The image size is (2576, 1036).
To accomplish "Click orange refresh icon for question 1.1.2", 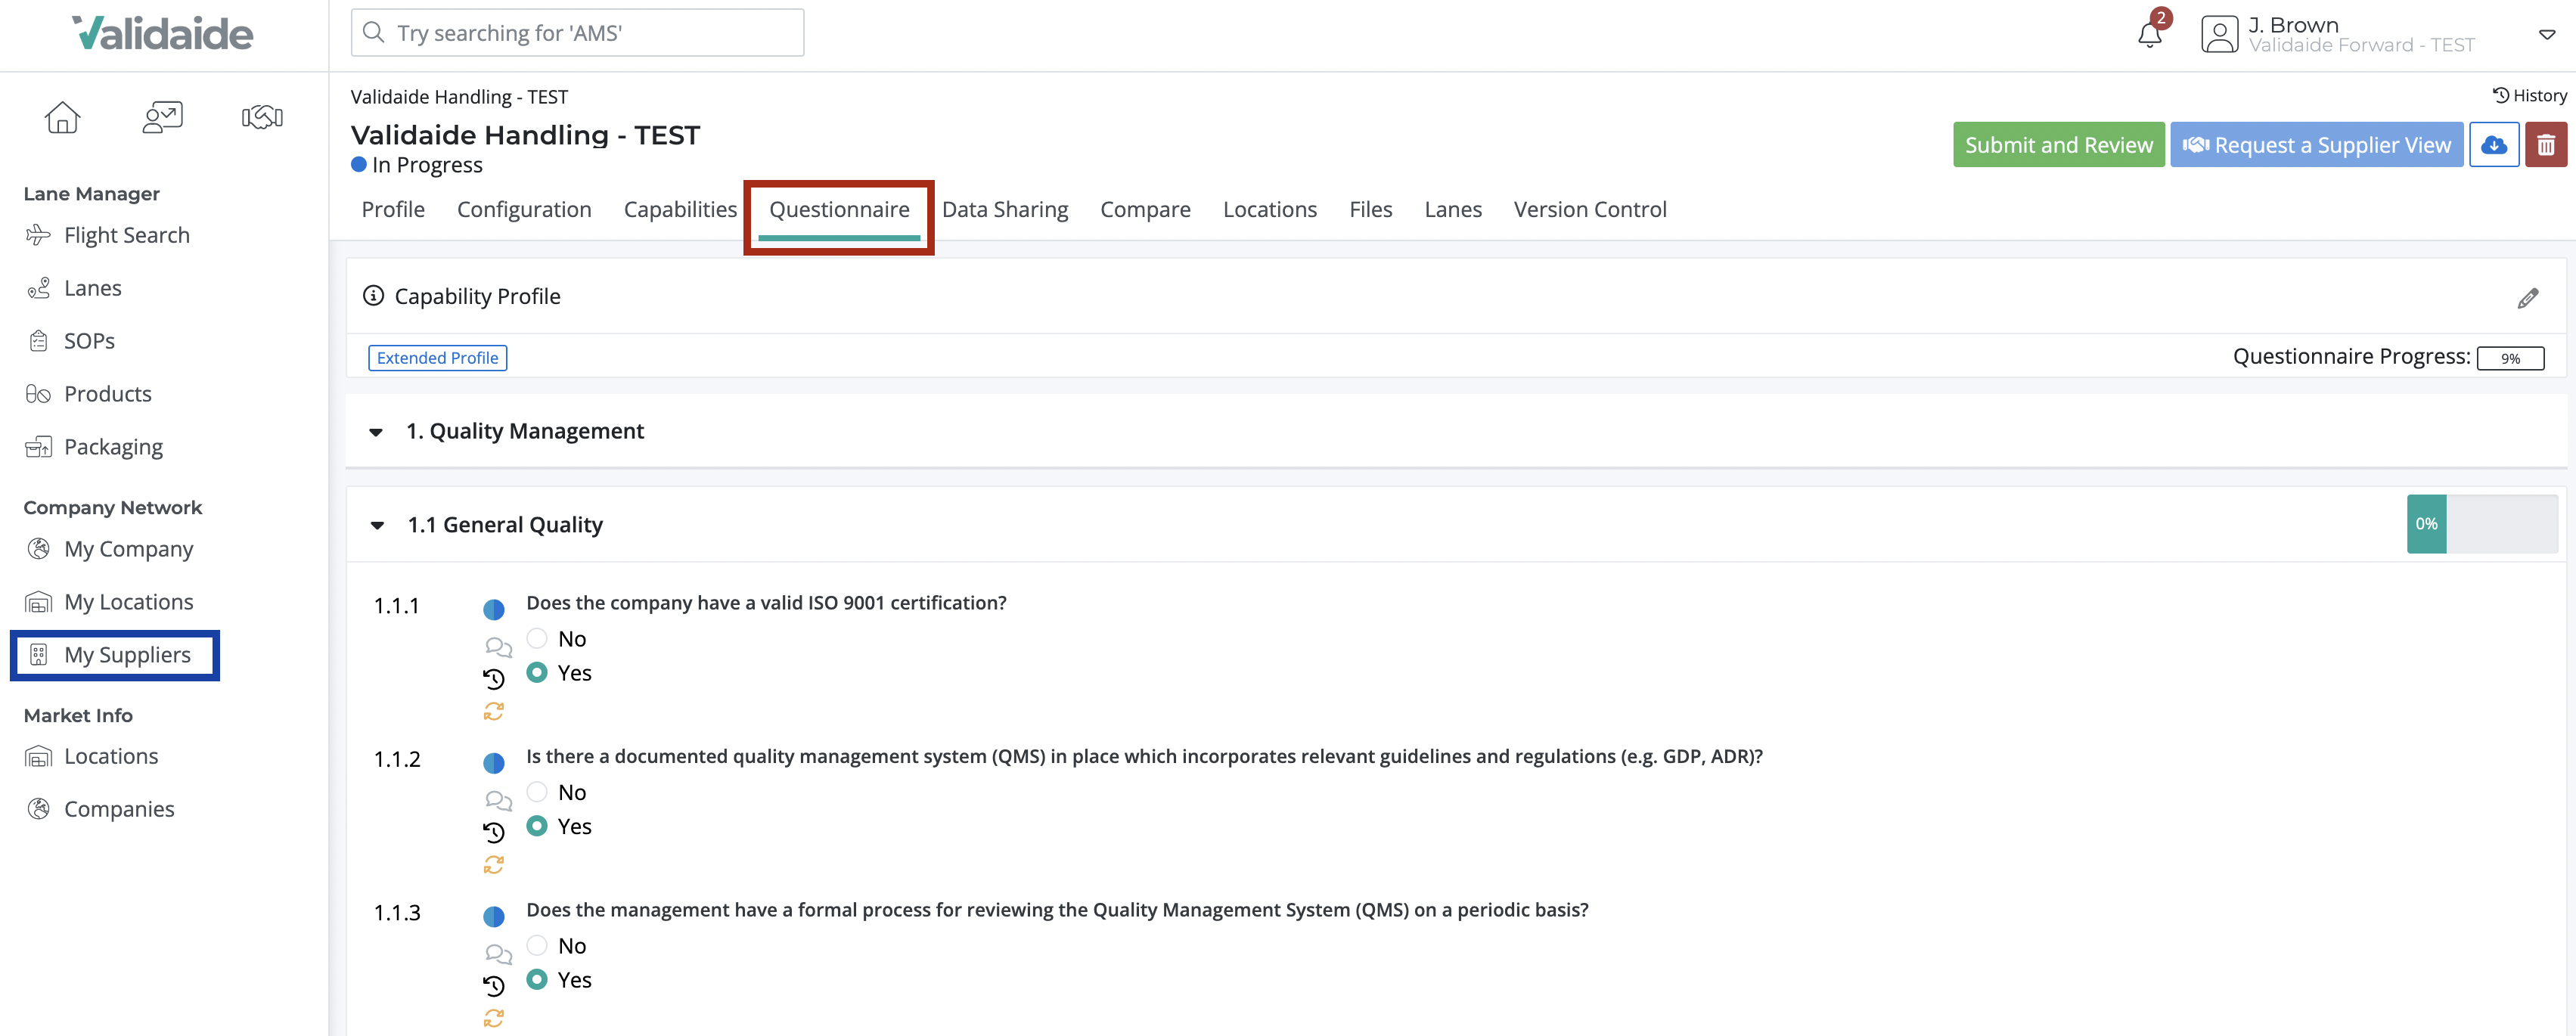I will click(494, 864).
